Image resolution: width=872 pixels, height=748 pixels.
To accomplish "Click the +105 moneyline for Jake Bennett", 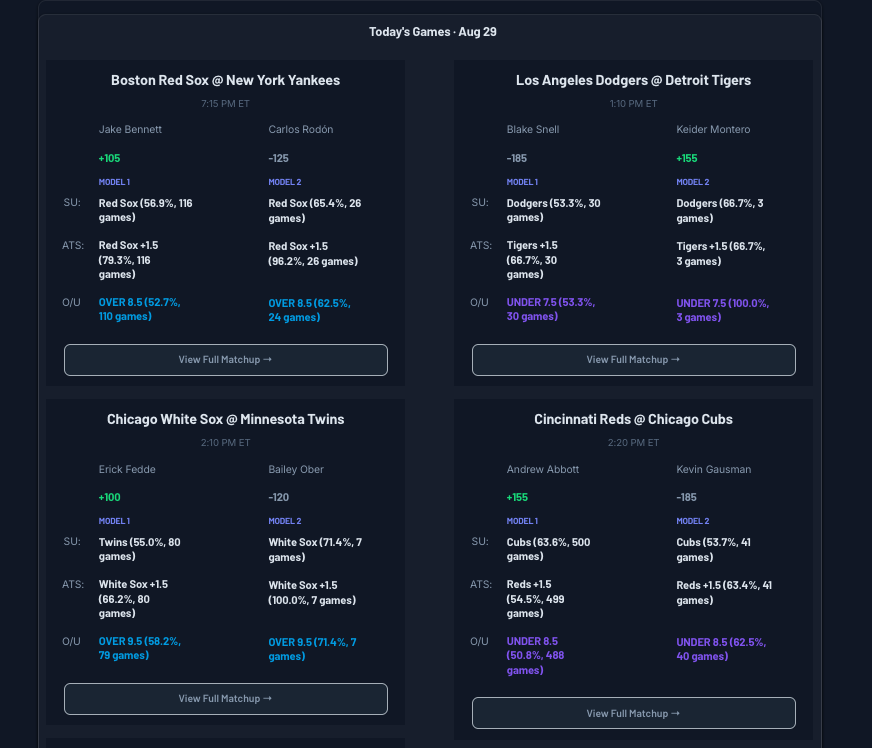I will pyautogui.click(x=110, y=158).
